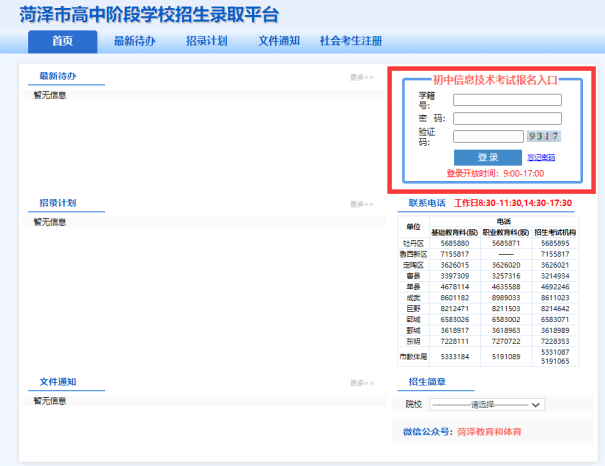The height and width of the screenshot is (466, 605).
Task: Click phone number 7270722 in table
Action: 506,341
